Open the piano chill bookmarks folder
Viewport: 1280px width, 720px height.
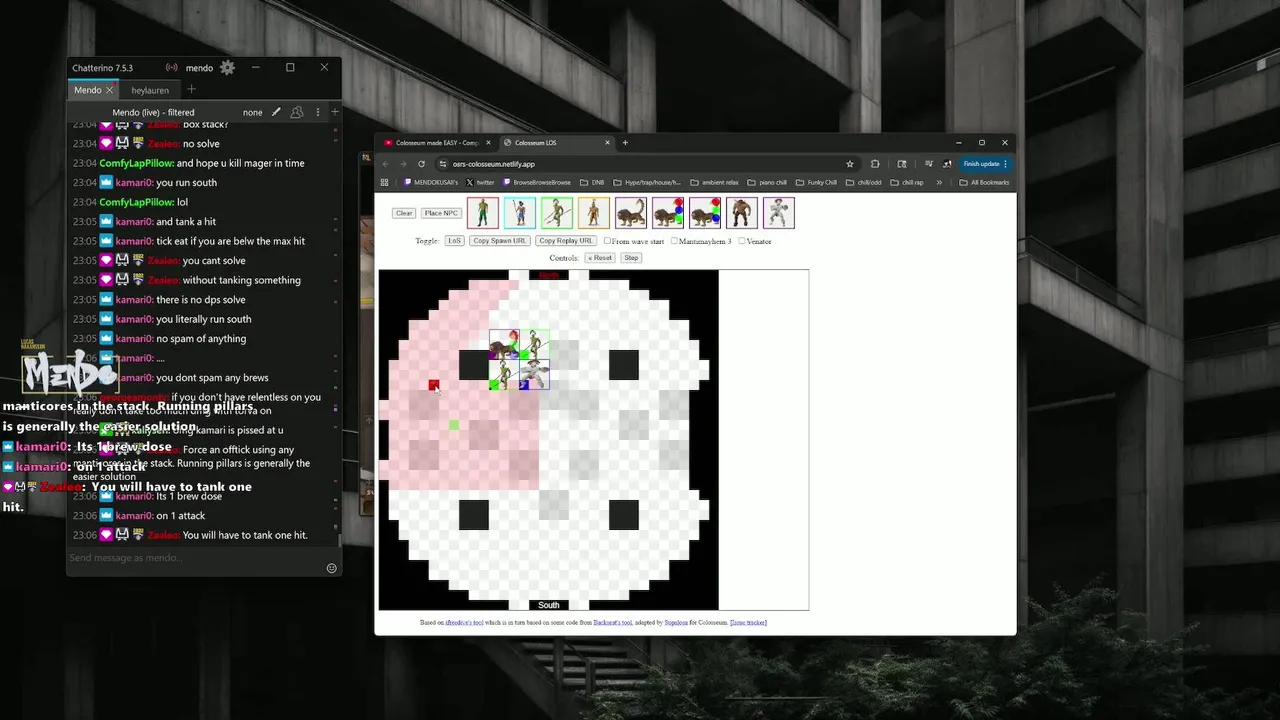[x=768, y=183]
